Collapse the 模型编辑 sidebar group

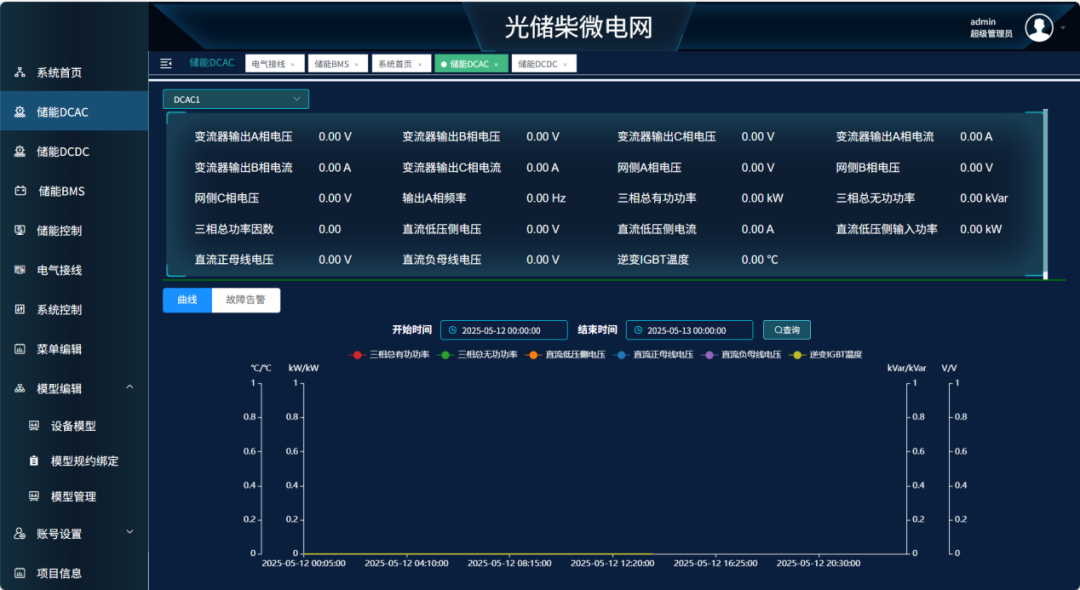click(129, 388)
